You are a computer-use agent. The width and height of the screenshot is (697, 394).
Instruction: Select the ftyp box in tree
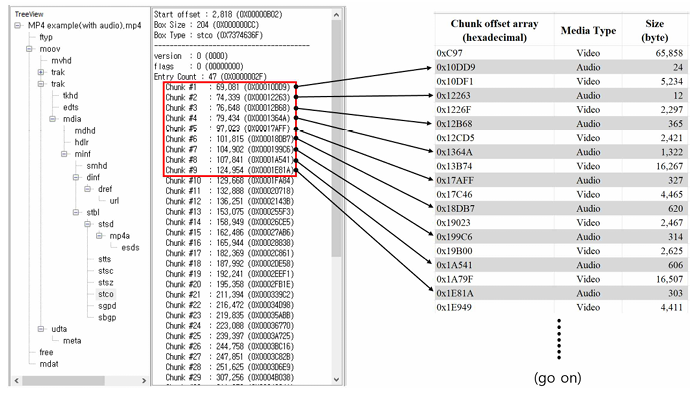[x=46, y=37]
